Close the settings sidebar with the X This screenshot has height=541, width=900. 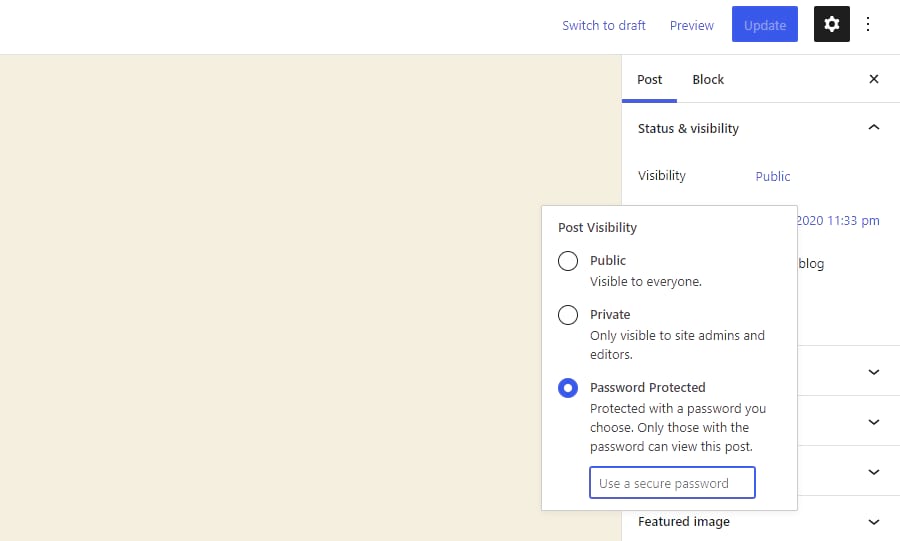tap(873, 79)
